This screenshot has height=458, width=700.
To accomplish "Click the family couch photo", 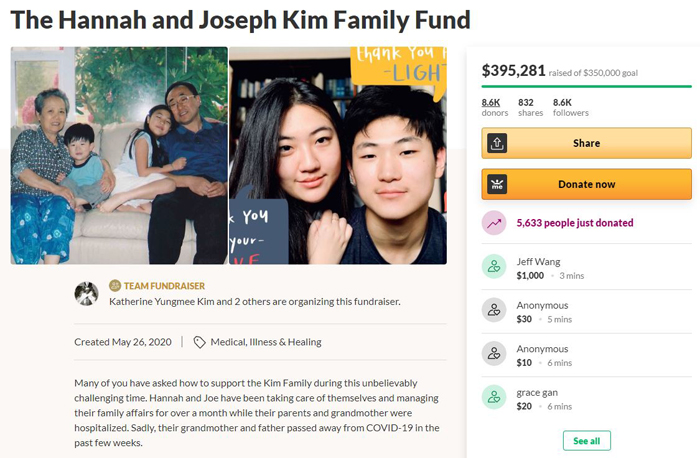I will [119, 155].
